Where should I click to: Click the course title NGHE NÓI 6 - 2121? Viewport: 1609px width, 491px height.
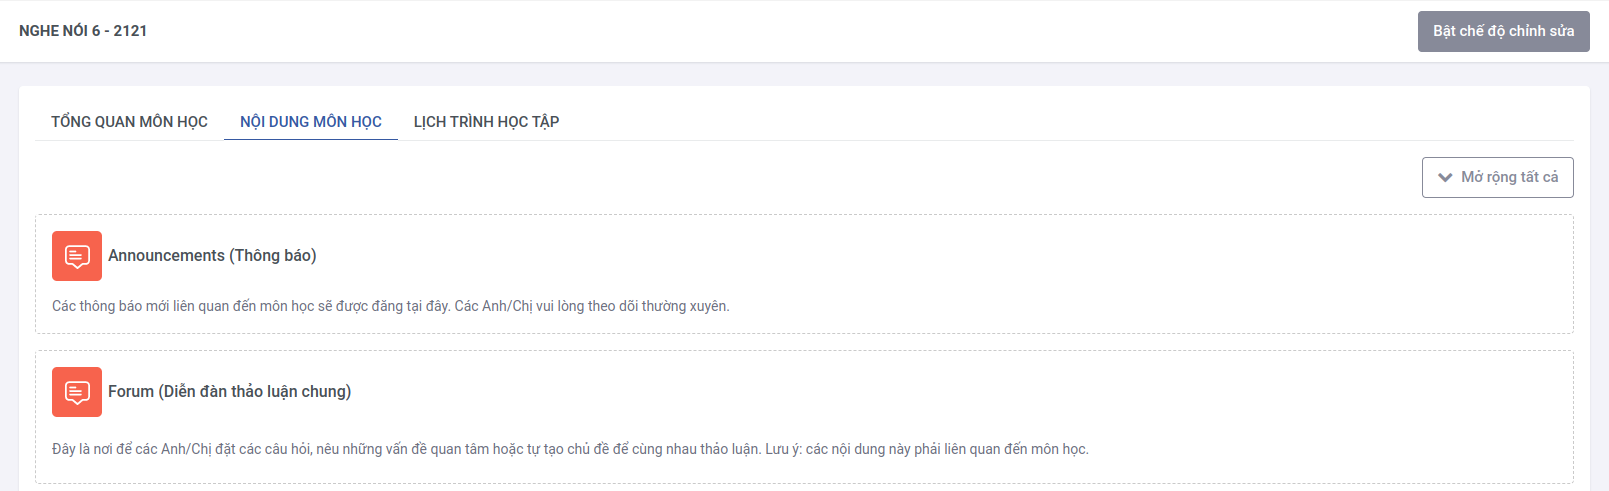[x=83, y=31]
